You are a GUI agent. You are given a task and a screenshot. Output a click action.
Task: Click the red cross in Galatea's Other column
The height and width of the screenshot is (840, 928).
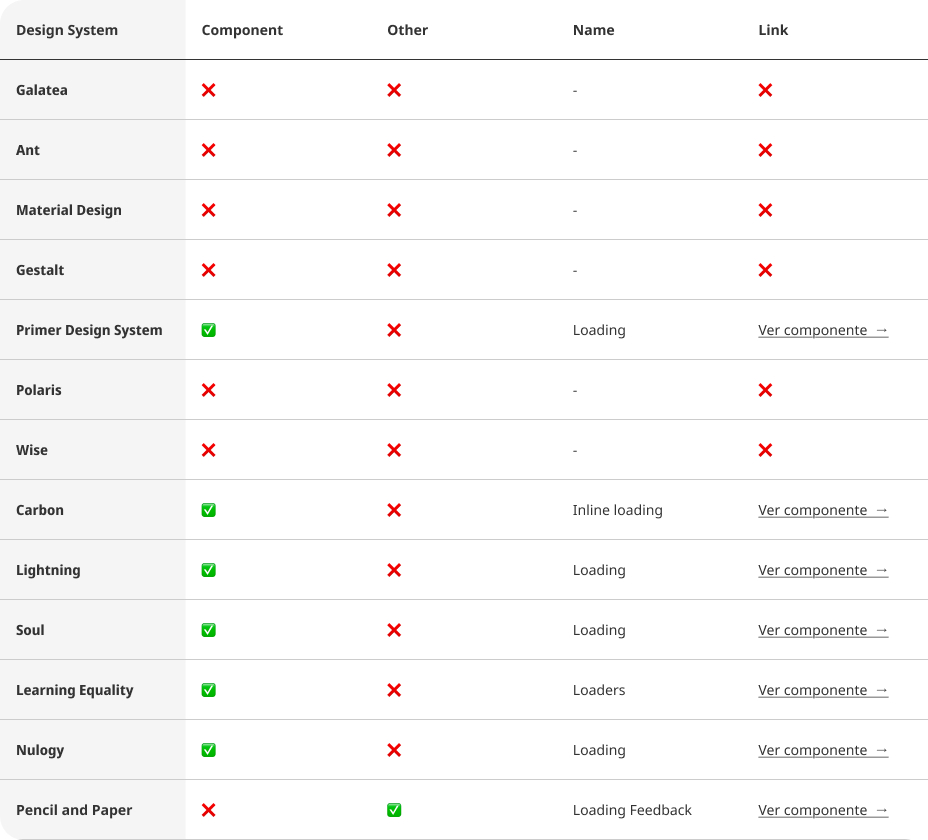pyautogui.click(x=394, y=90)
